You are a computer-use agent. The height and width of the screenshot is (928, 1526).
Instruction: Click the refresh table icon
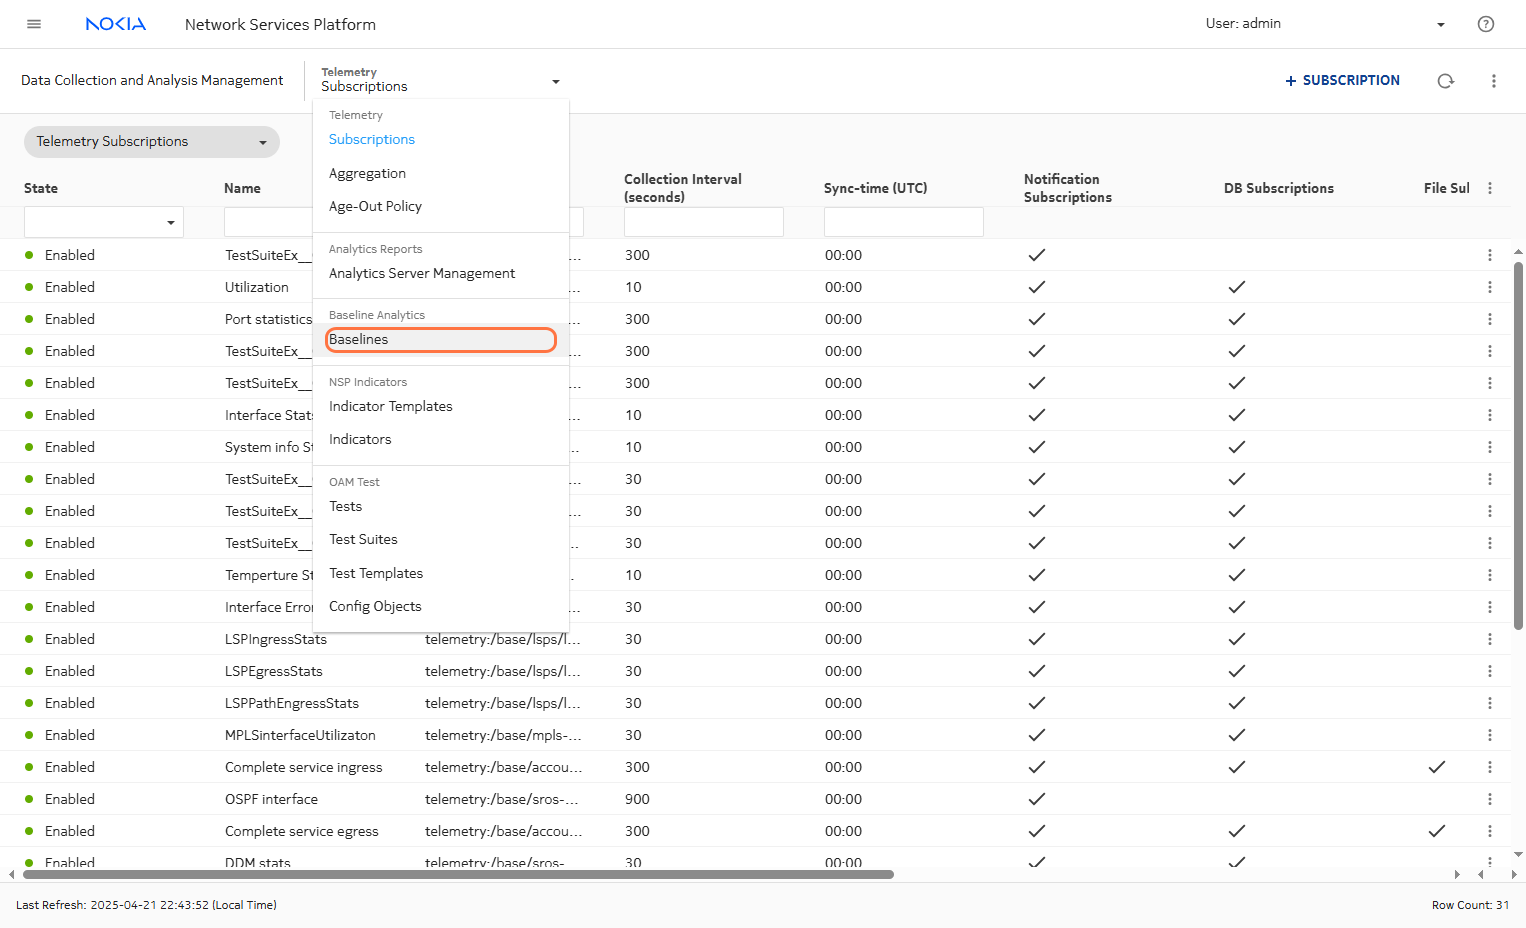[x=1445, y=81]
